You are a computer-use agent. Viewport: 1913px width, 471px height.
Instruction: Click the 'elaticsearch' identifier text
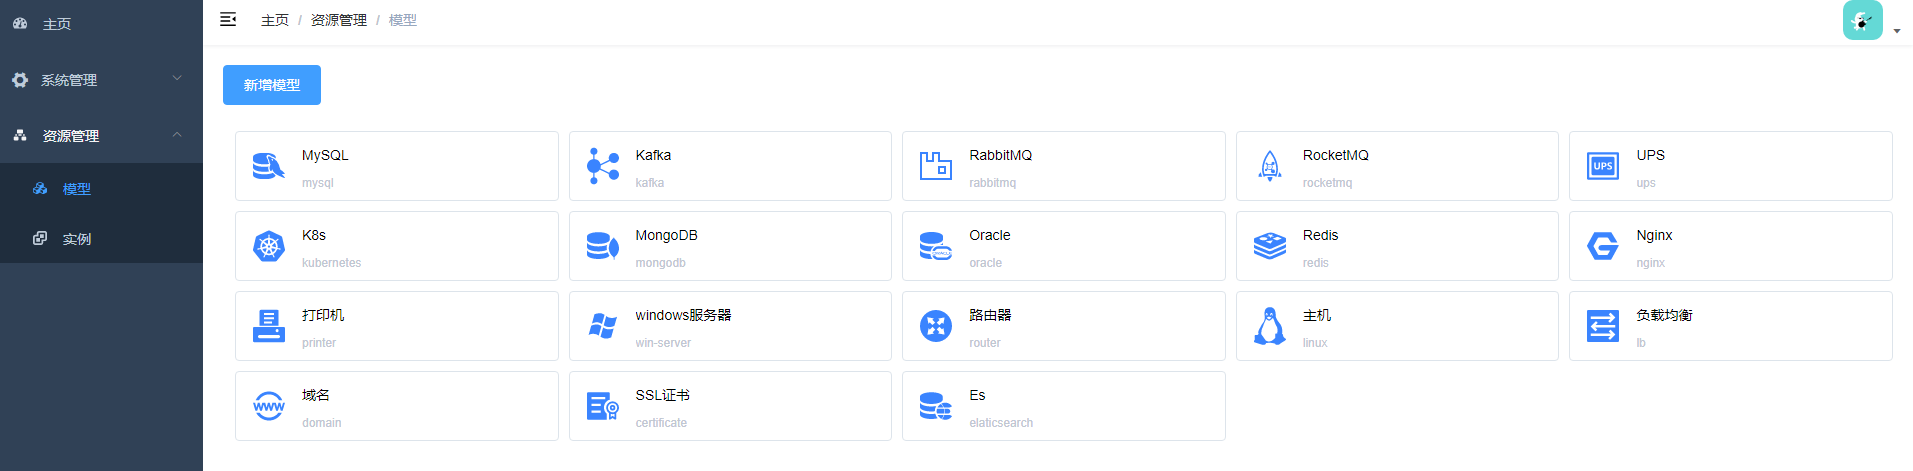pyautogui.click(x=1001, y=423)
